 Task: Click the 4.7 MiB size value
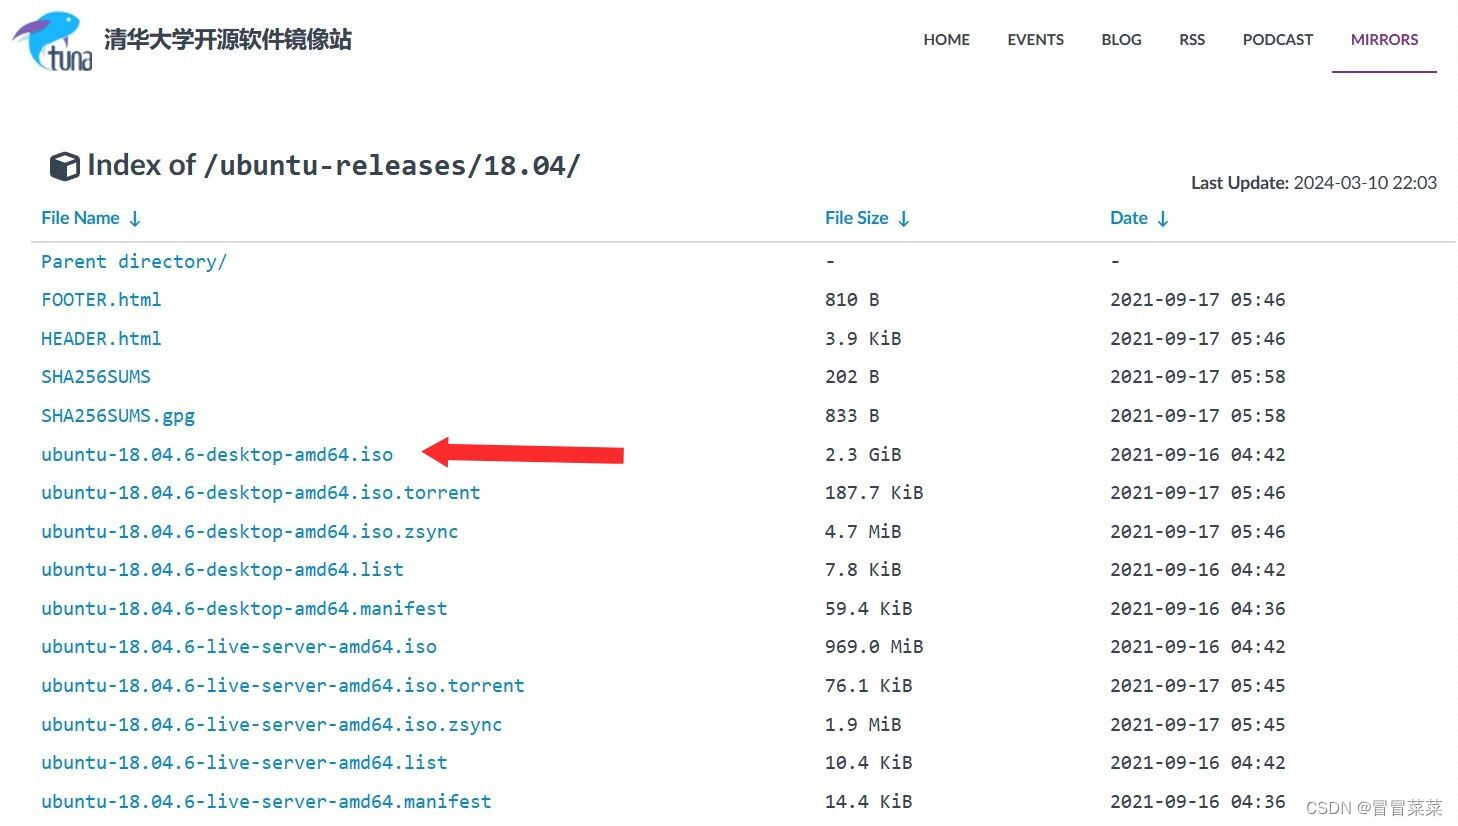863,532
